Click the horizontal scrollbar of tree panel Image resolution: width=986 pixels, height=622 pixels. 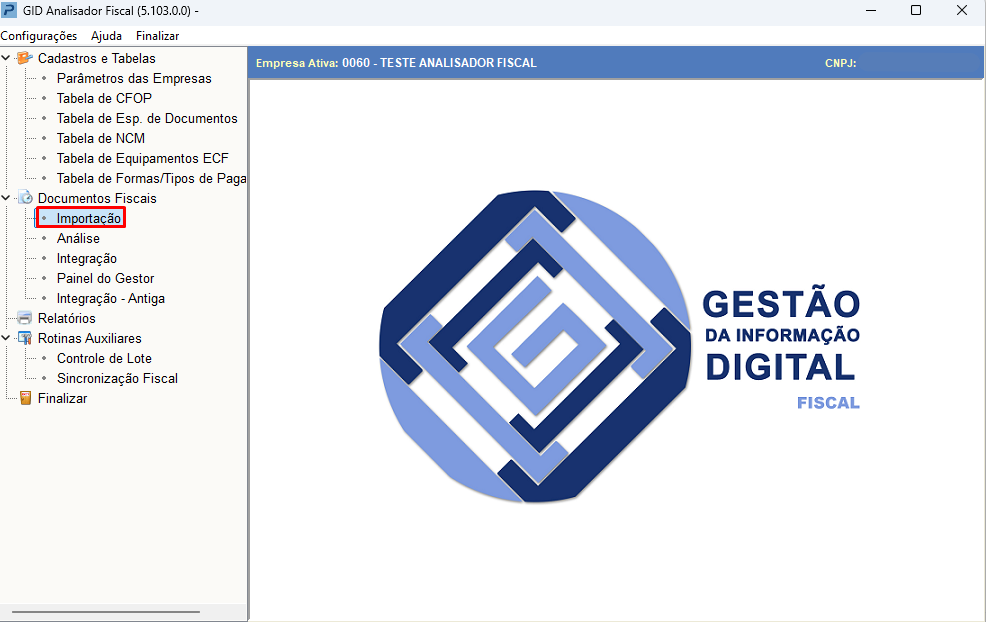tap(106, 611)
